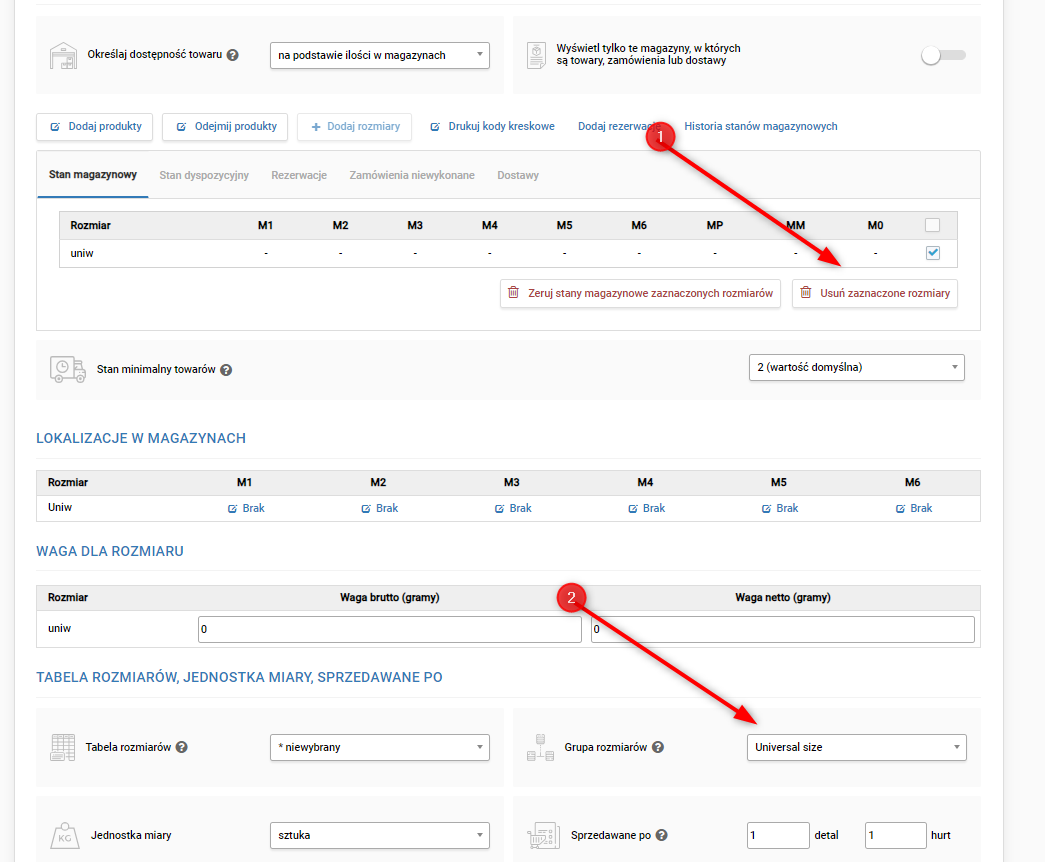Click the KG weight icon by Jednostka miary
Screen dimensions: 1045x862
(65, 835)
